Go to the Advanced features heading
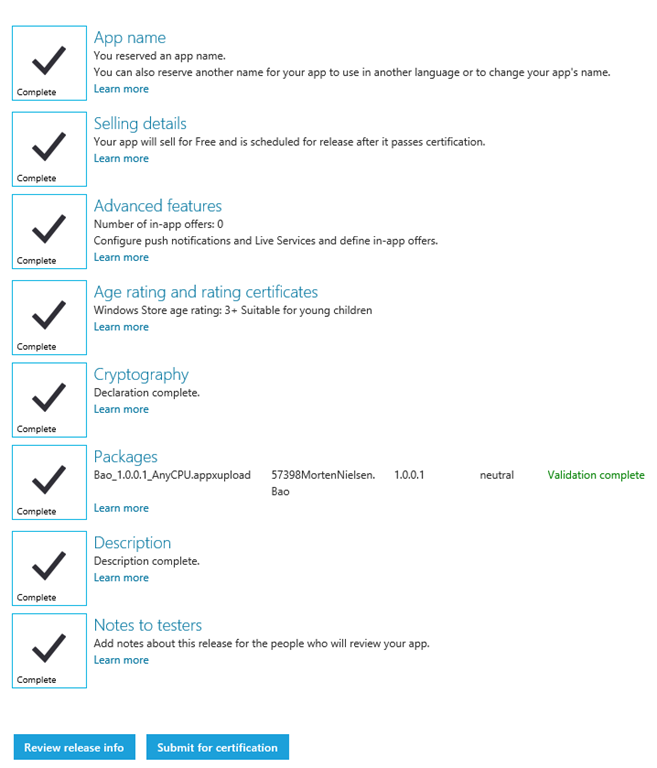 pyautogui.click(x=158, y=206)
